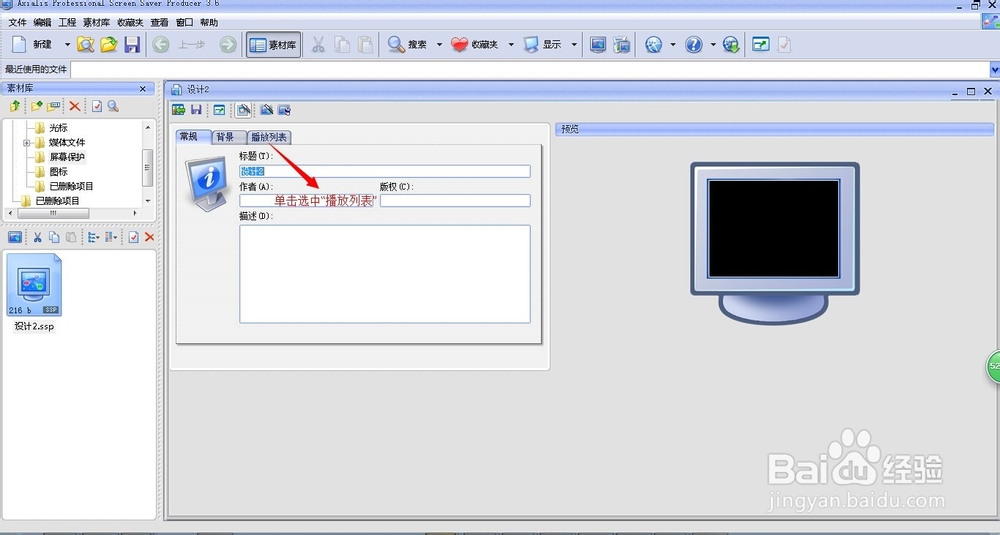Click the scissors cut icon in main toolbar
Image resolution: width=1000 pixels, height=535 pixels.
[318, 45]
